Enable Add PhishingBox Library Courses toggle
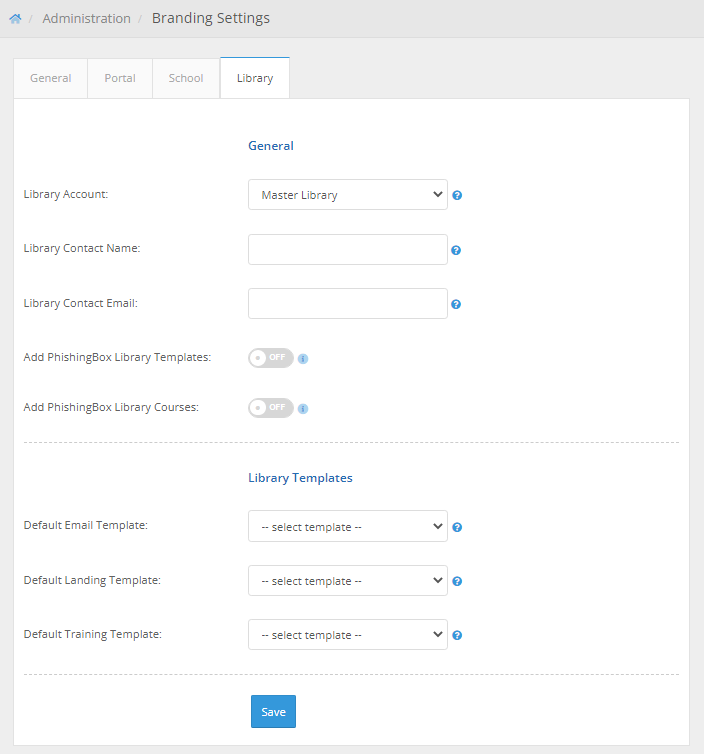Viewport: 704px width, 754px height. [x=271, y=408]
